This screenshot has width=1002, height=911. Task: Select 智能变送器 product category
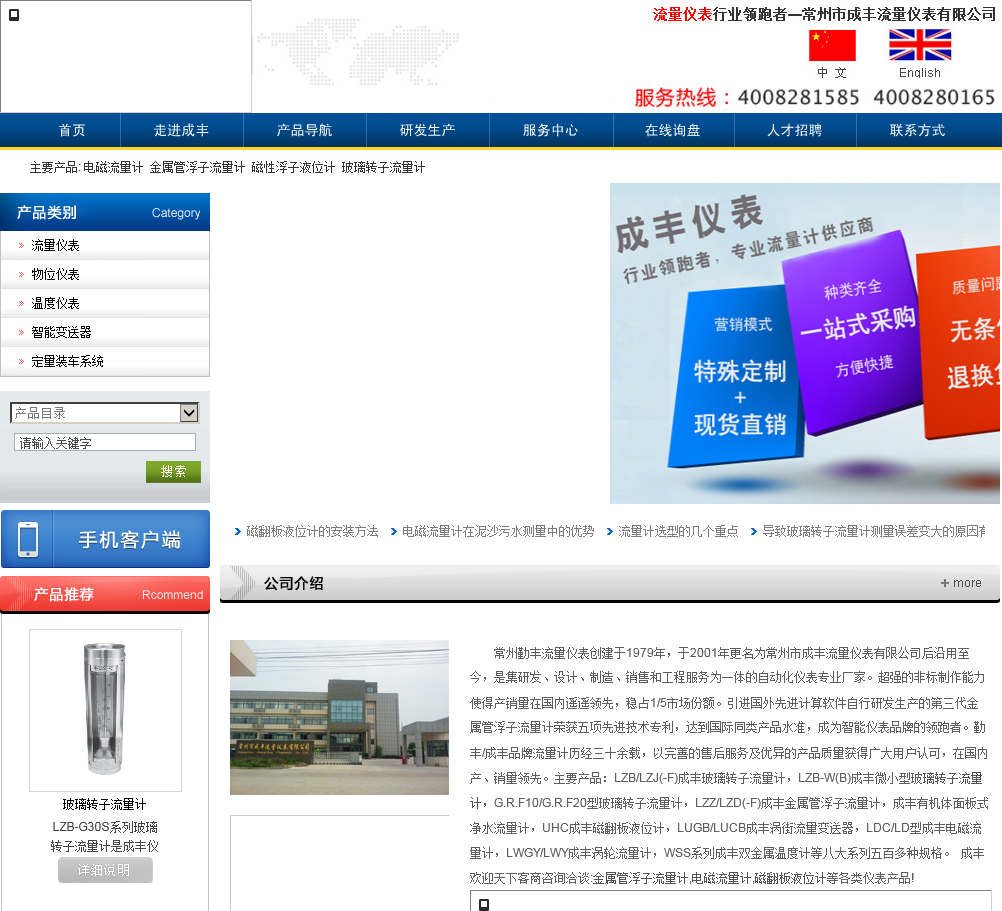click(61, 332)
